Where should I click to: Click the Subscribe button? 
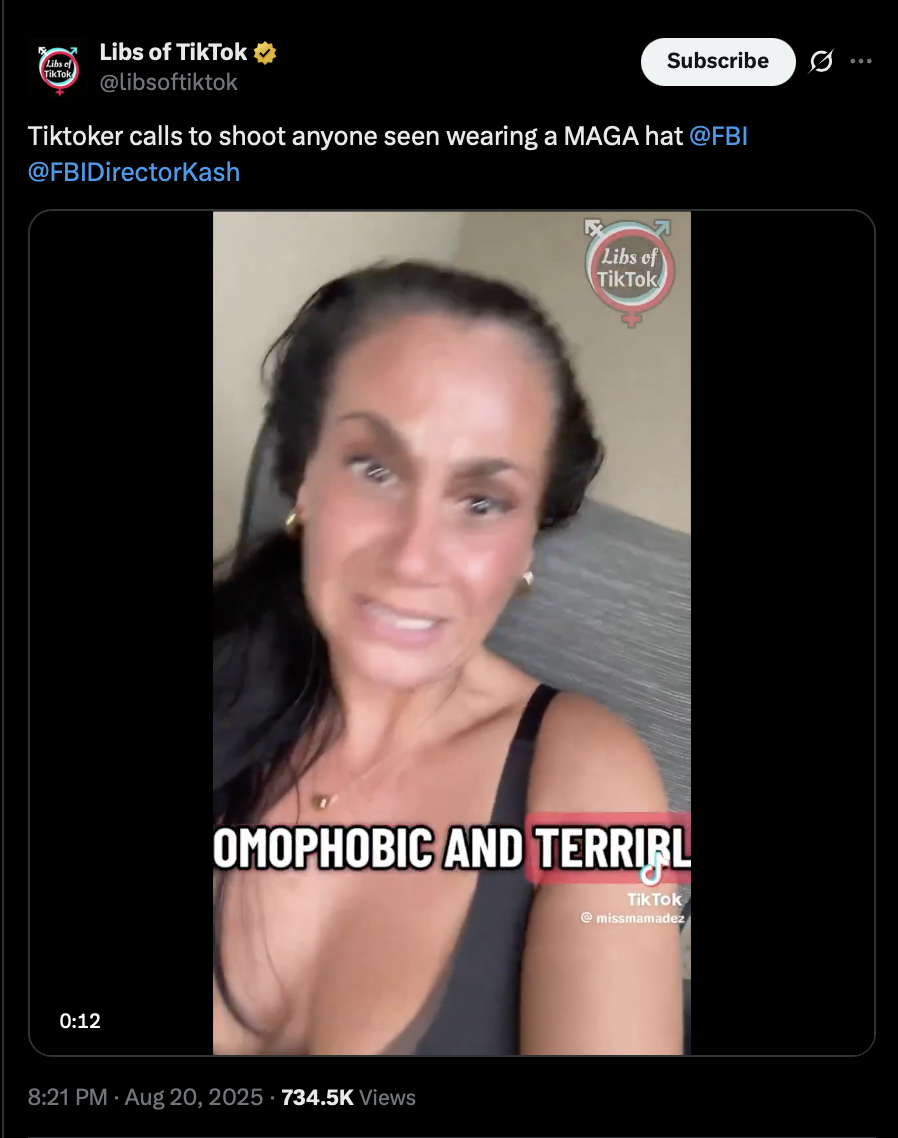point(718,62)
